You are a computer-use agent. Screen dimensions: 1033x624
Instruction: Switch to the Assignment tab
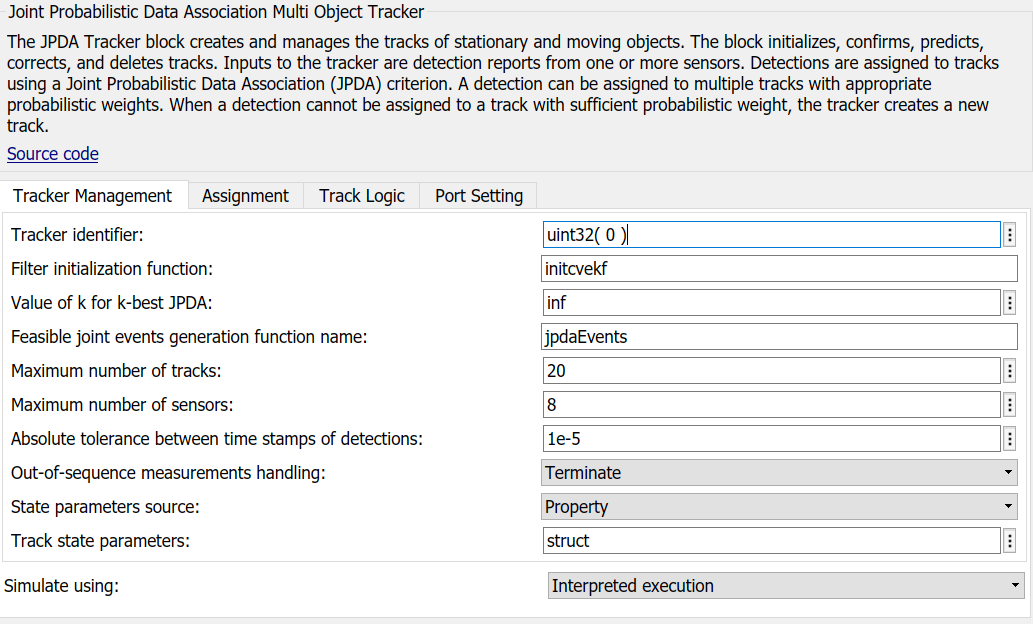[x=245, y=196]
